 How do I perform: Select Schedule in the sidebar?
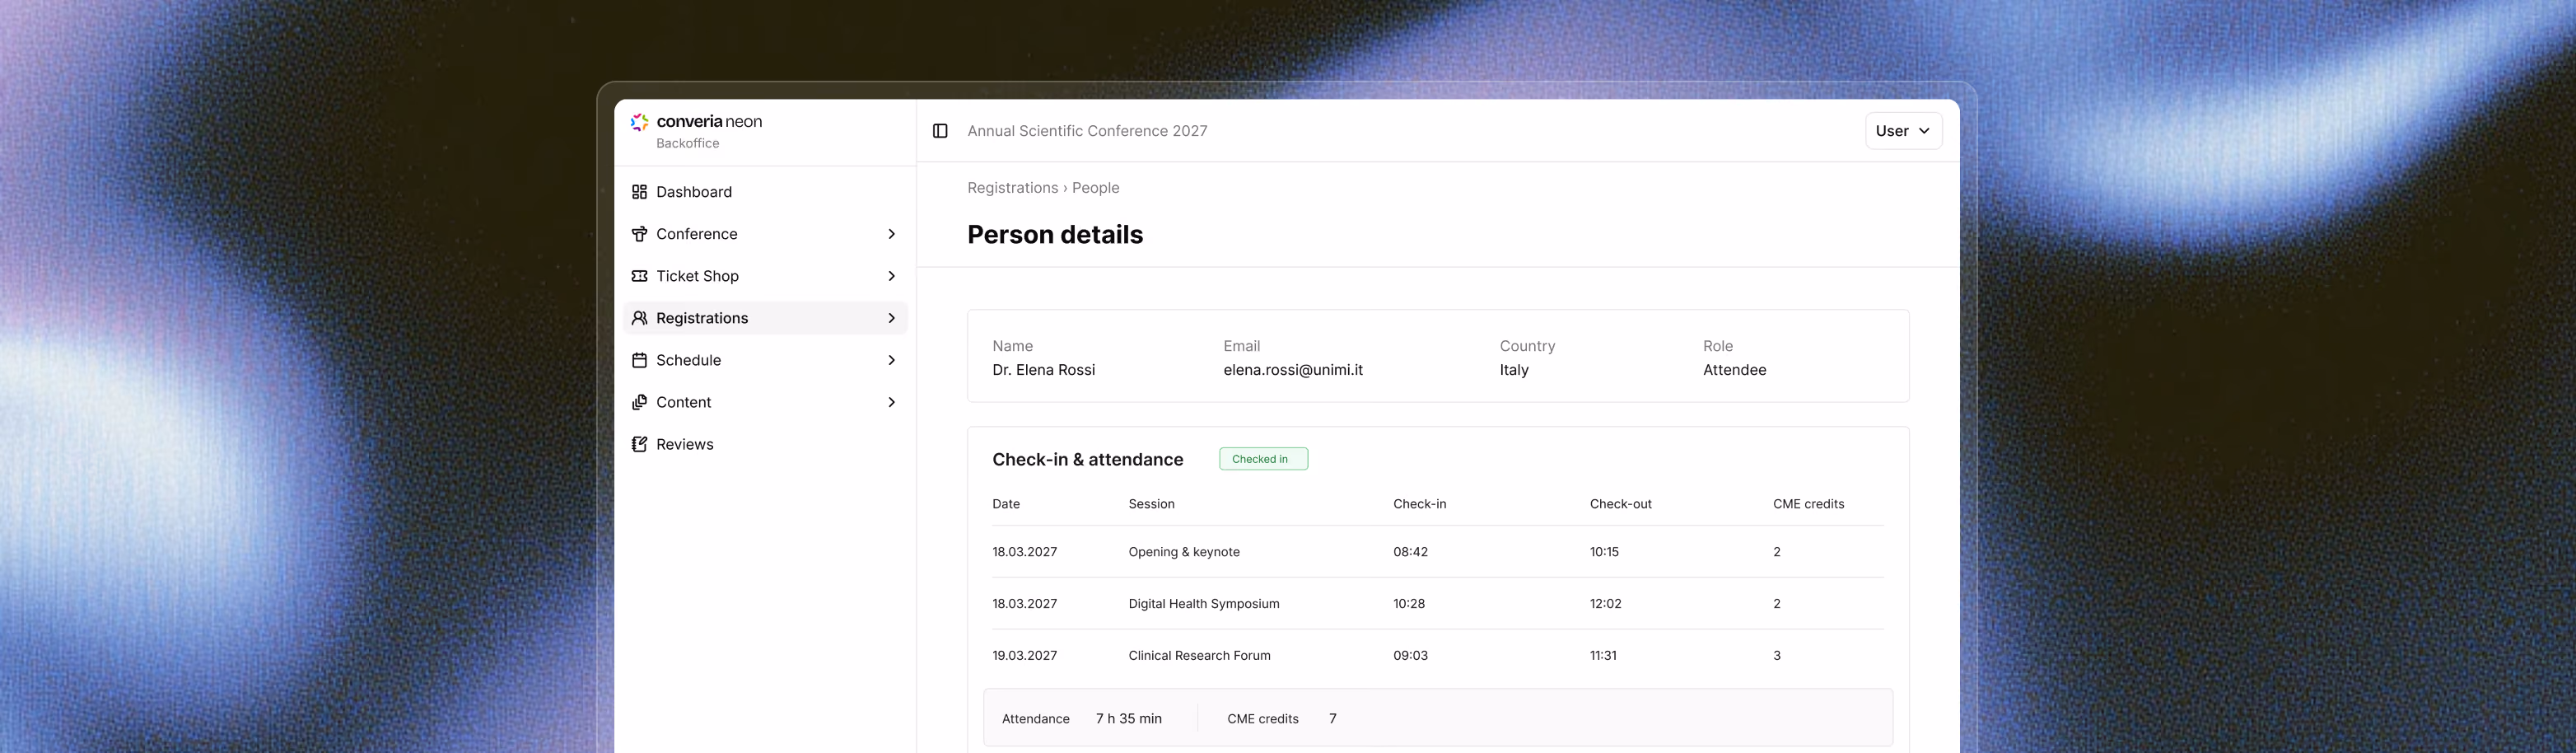click(x=765, y=360)
